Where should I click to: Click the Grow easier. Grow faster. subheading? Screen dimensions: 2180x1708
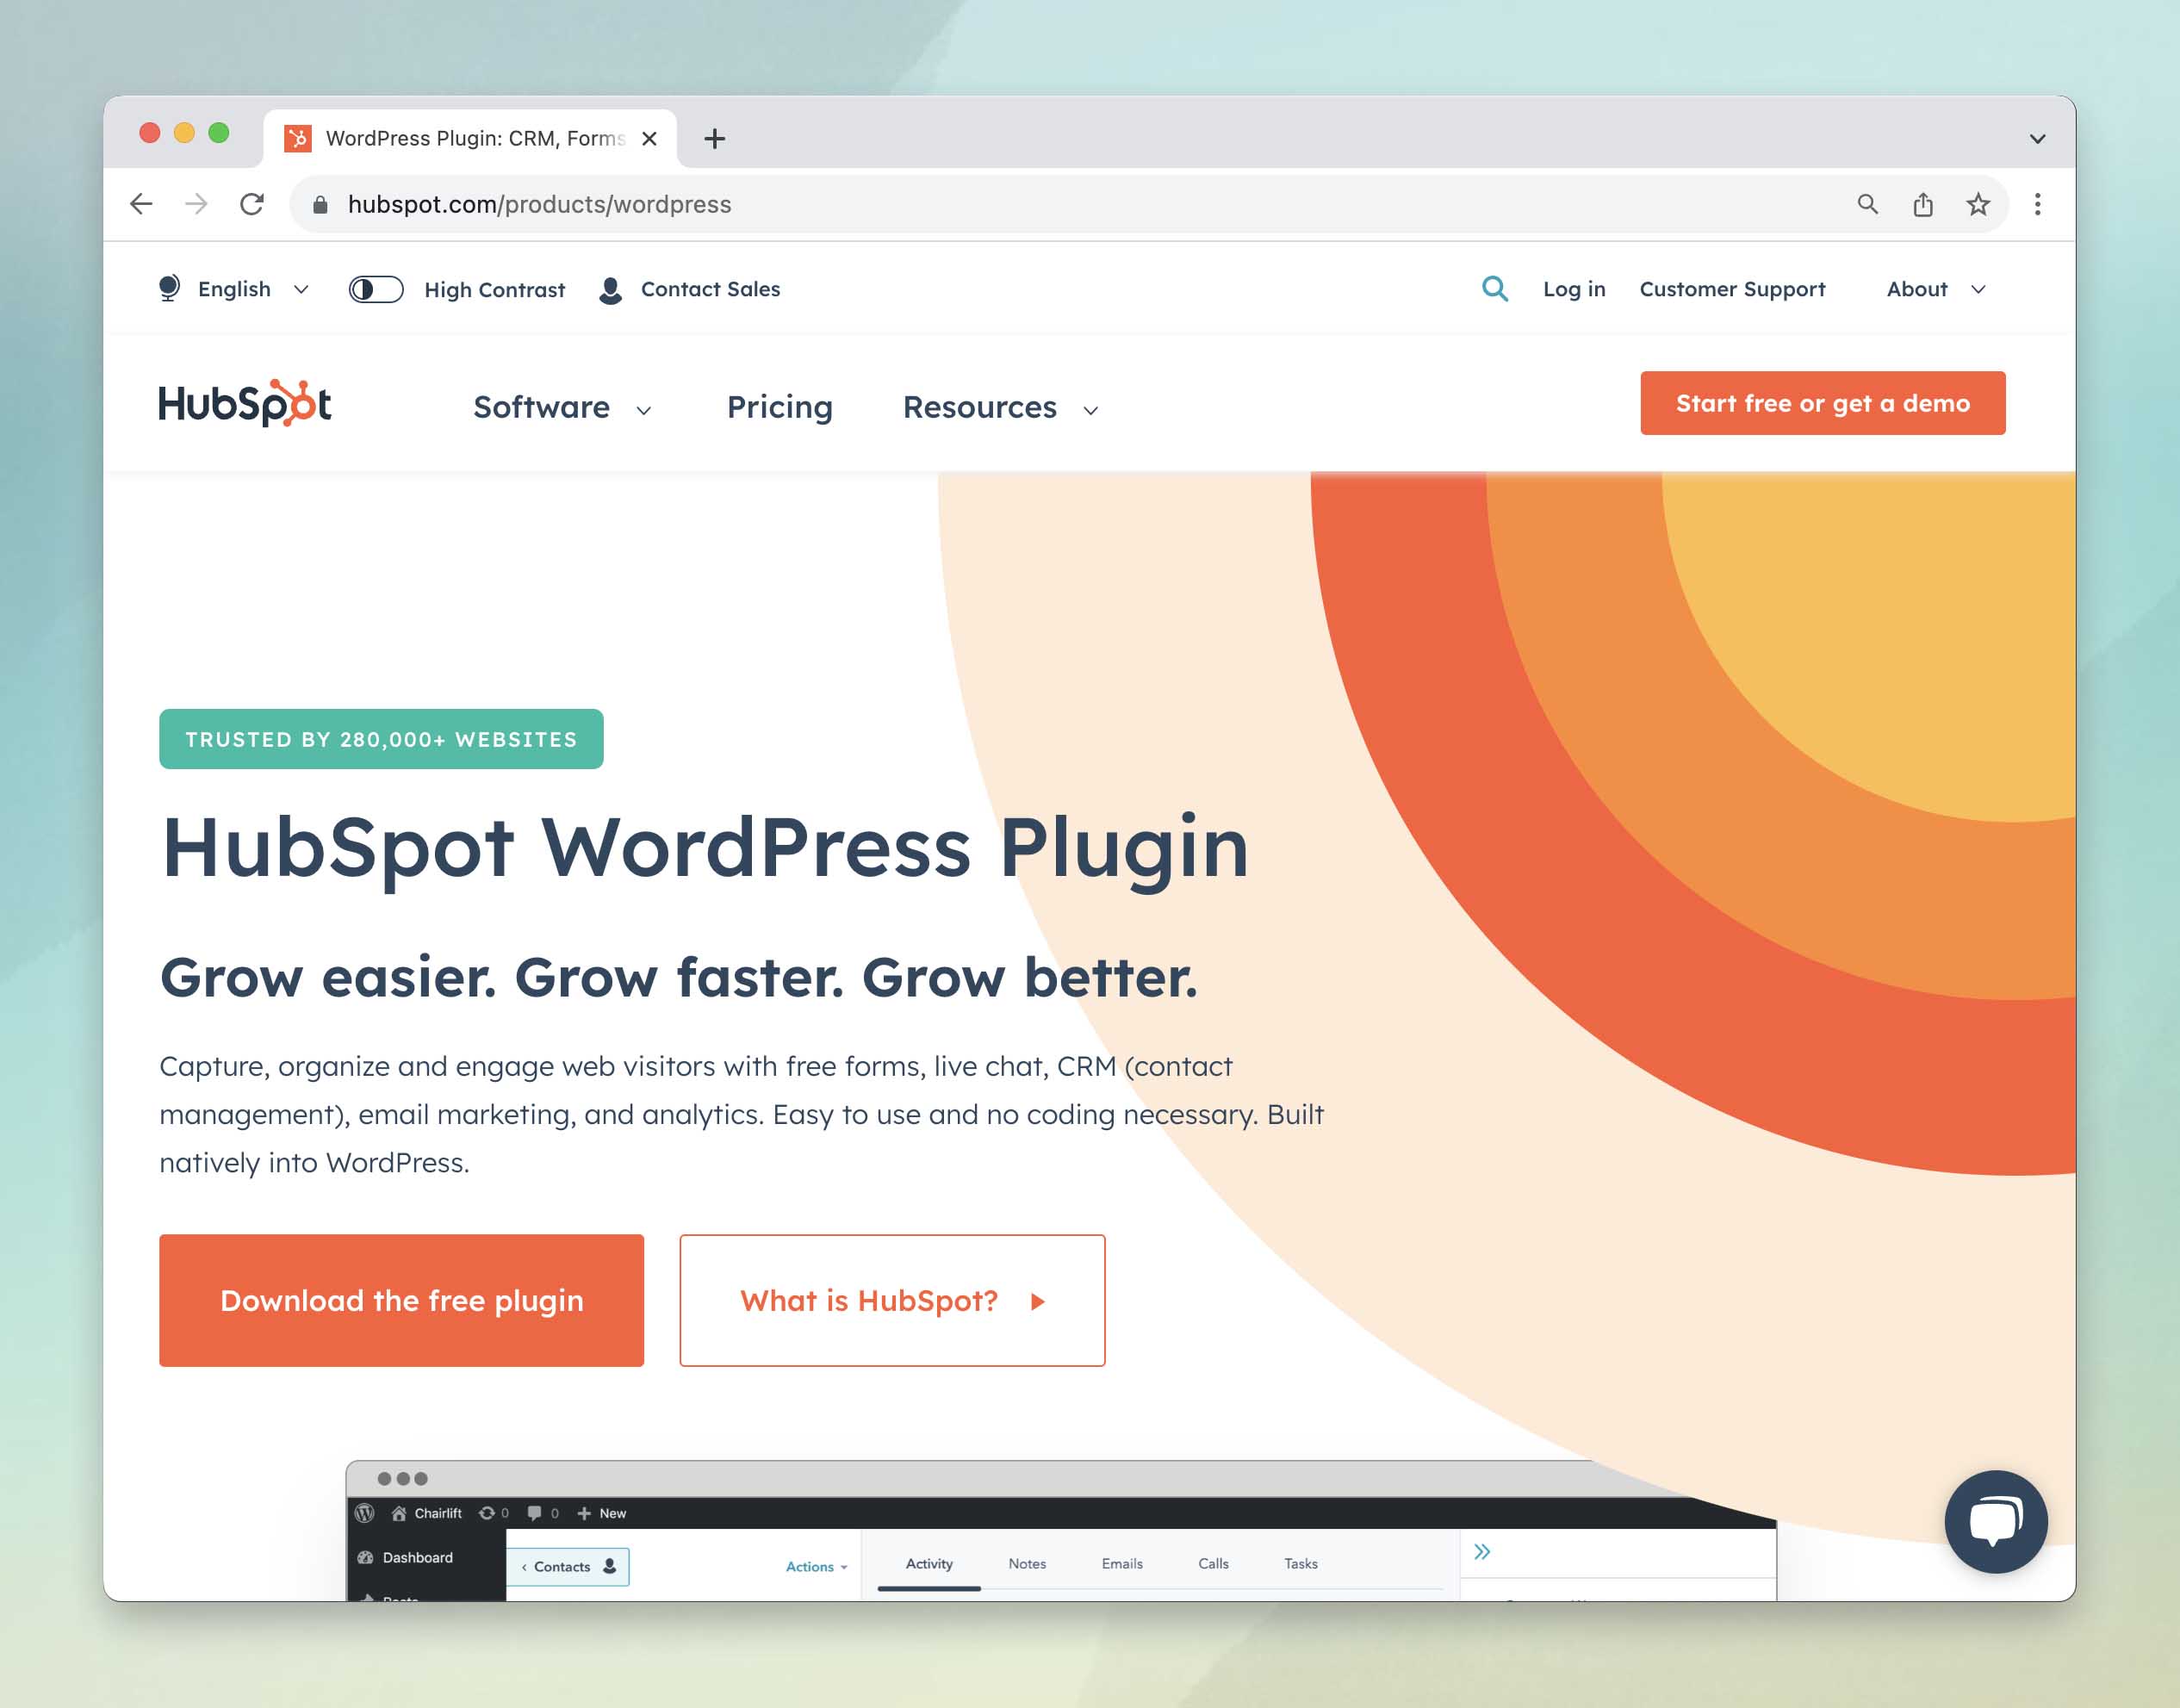pos(678,977)
